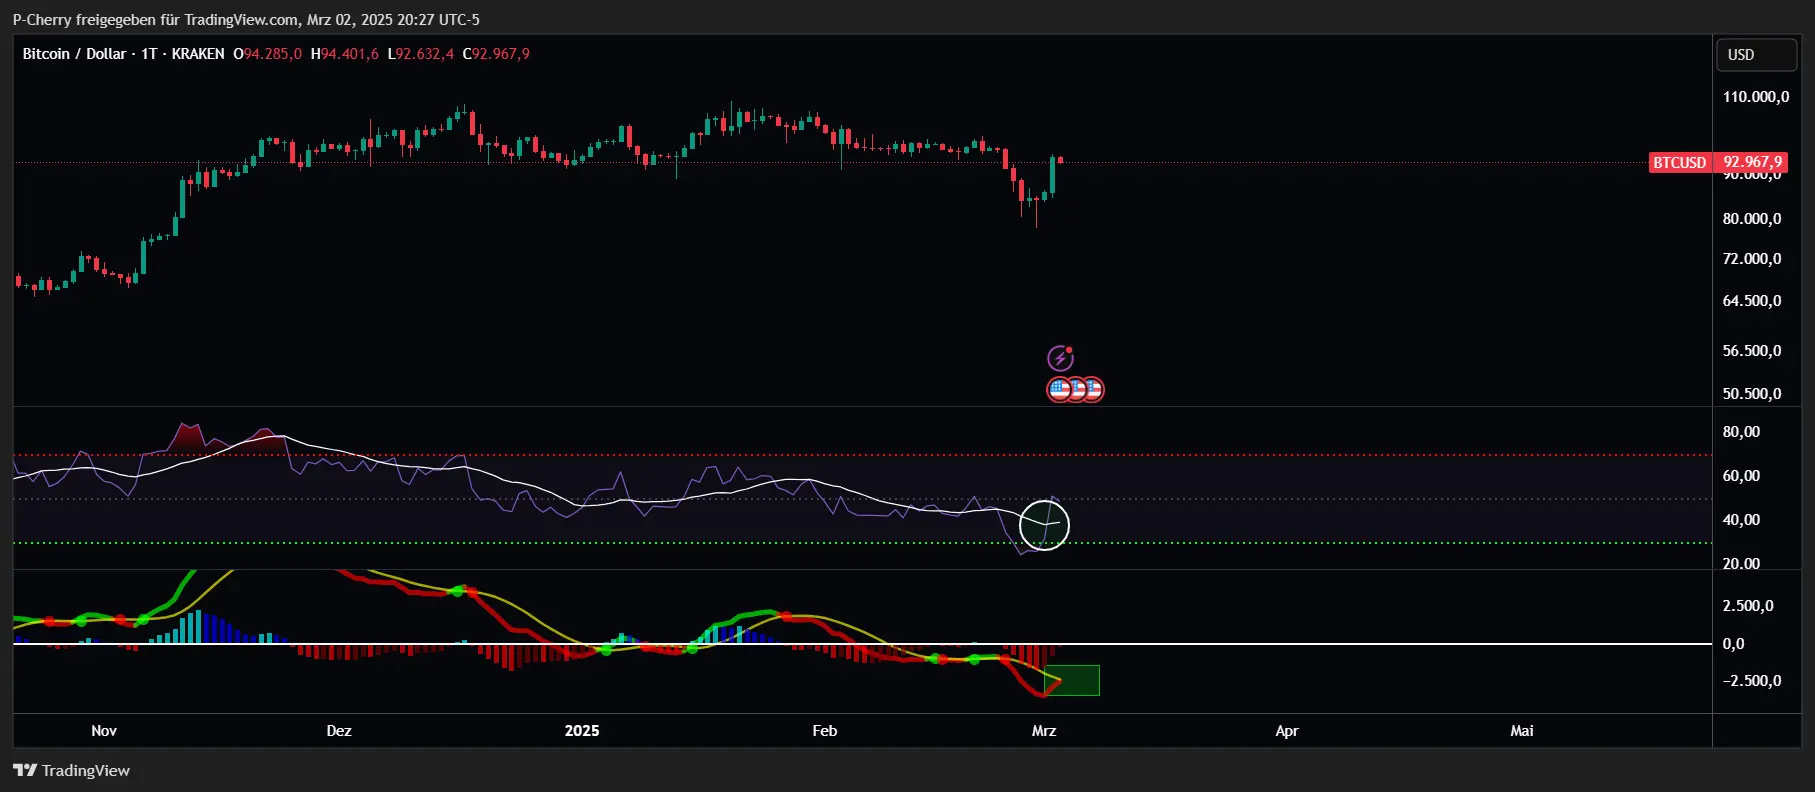Click the TradingView logo at bottom left
Viewport: 1815px width, 792px height.
click(71, 770)
